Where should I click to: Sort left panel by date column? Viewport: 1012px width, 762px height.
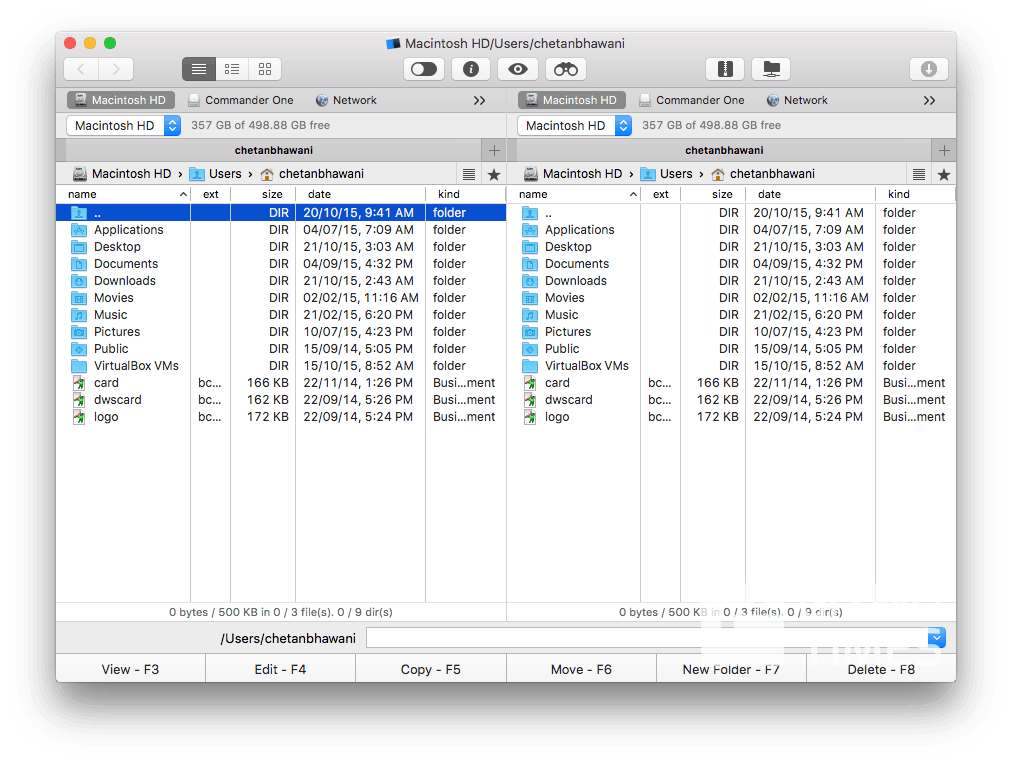click(x=360, y=194)
